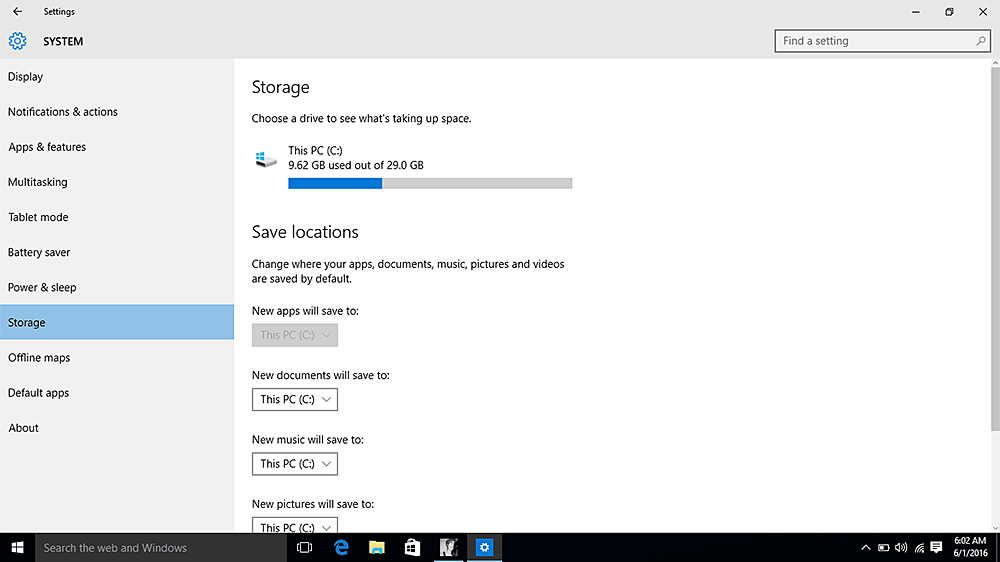
Task: Select Apps & features in sidebar
Action: (x=117, y=147)
